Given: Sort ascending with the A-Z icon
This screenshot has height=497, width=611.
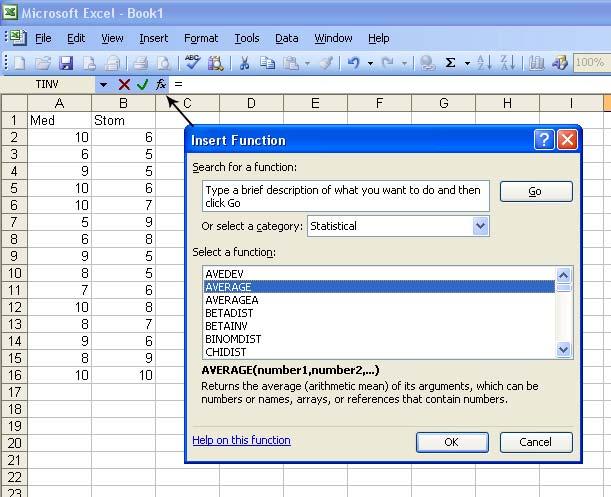Looking at the screenshot, I should (484, 63).
